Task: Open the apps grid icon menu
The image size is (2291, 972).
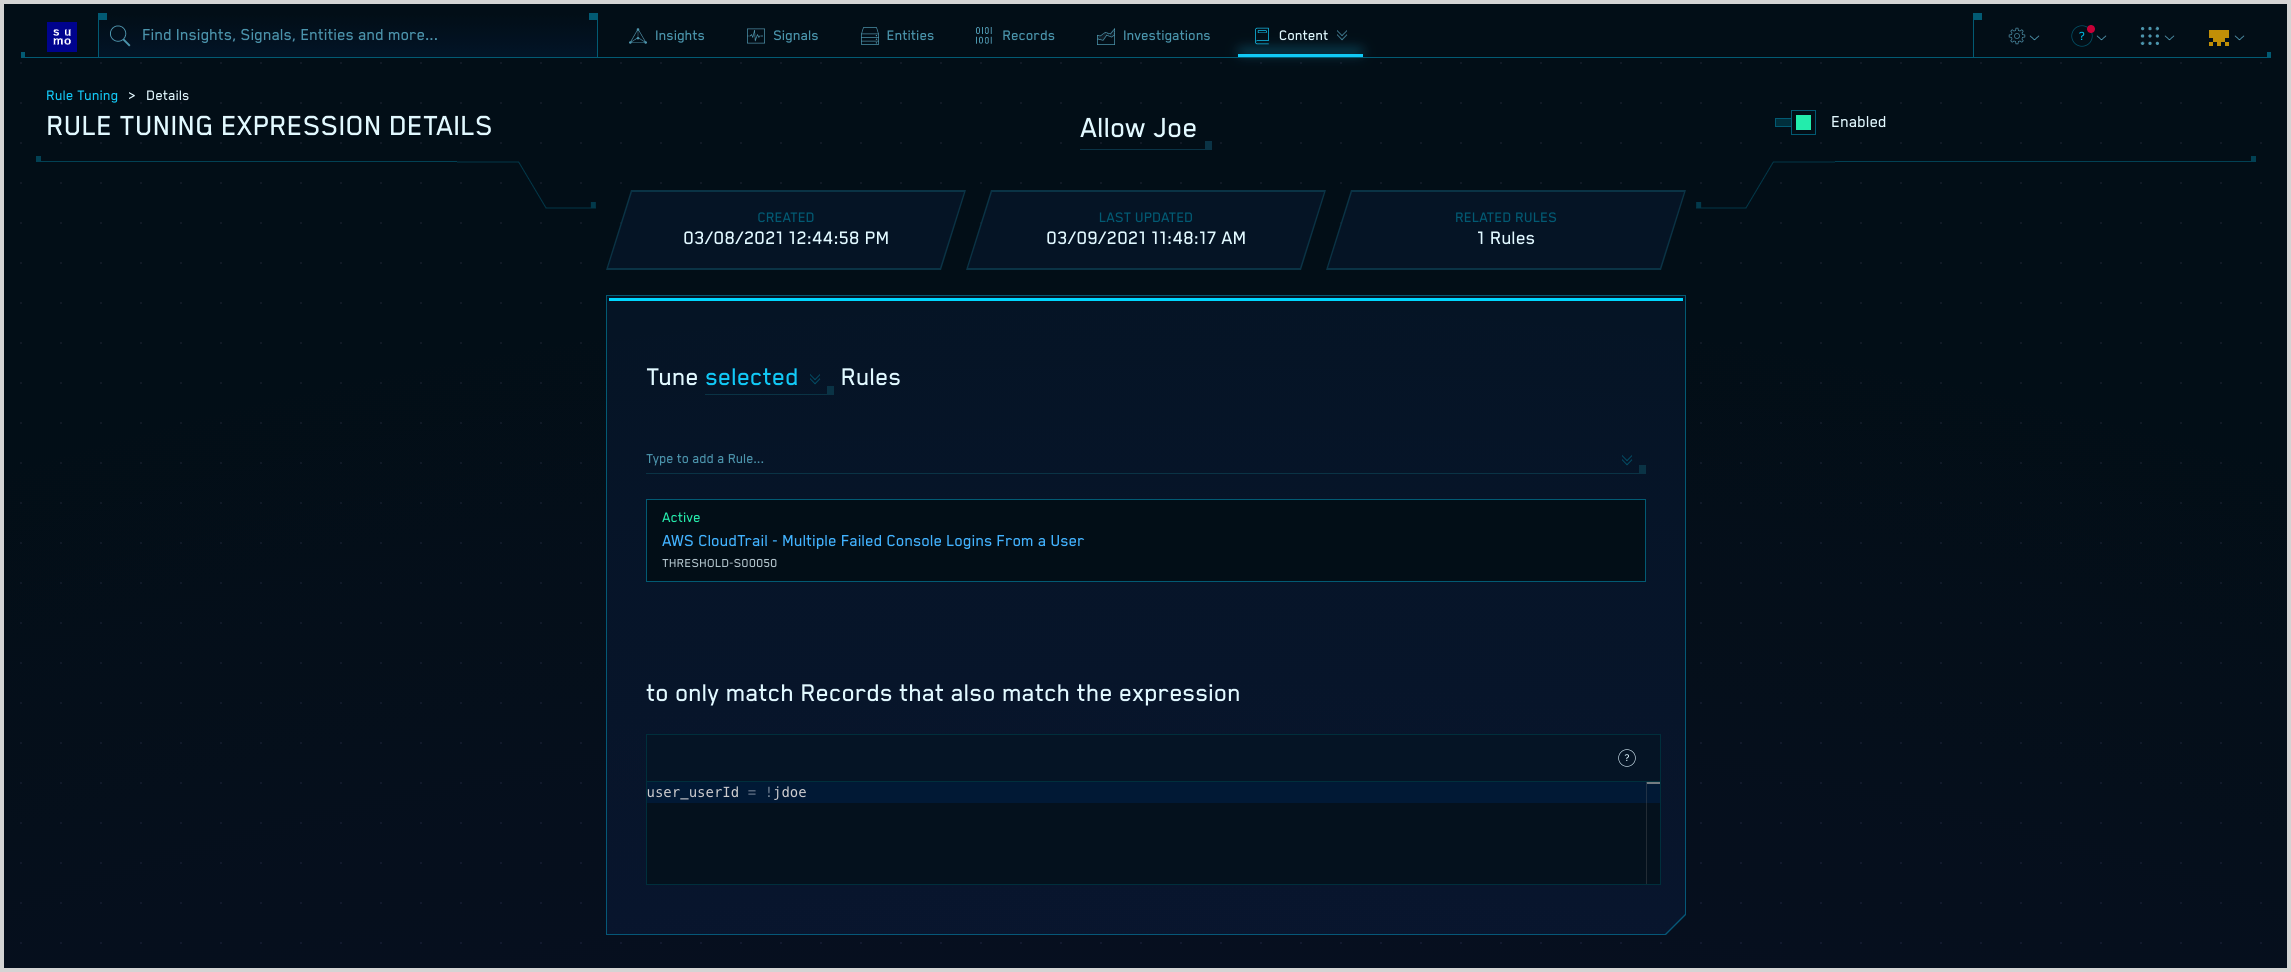Action: 2149,36
